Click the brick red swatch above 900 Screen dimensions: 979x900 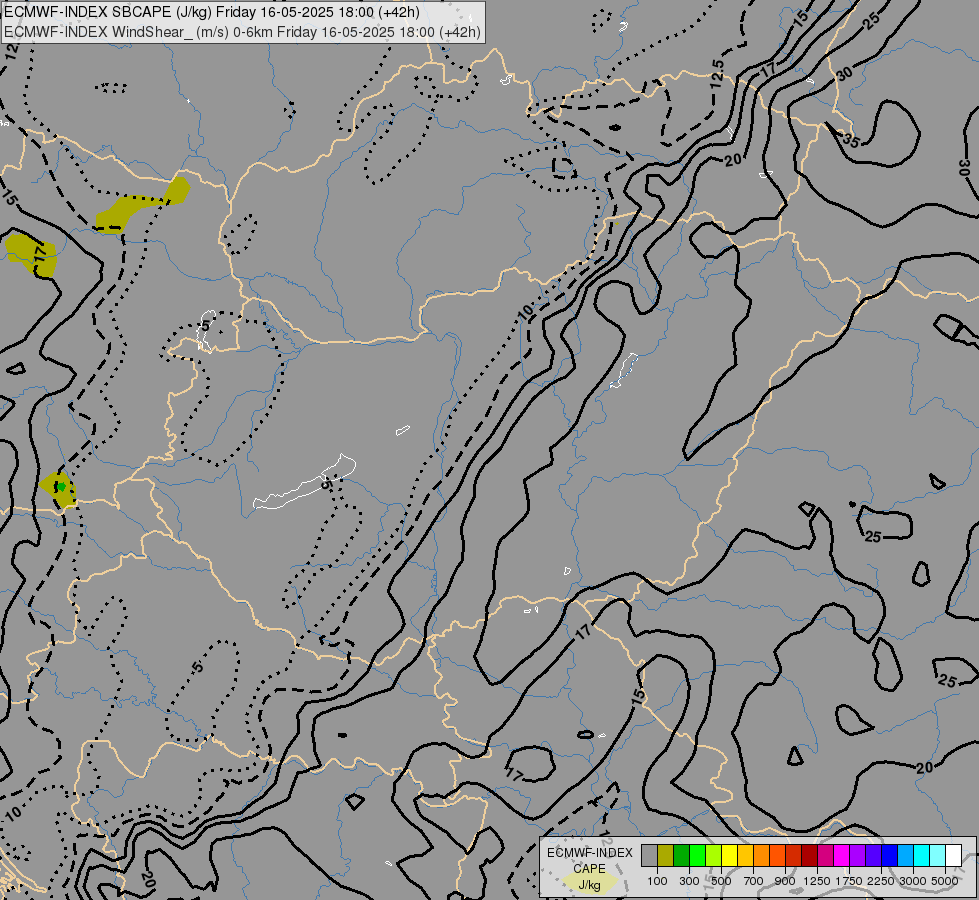coord(794,856)
